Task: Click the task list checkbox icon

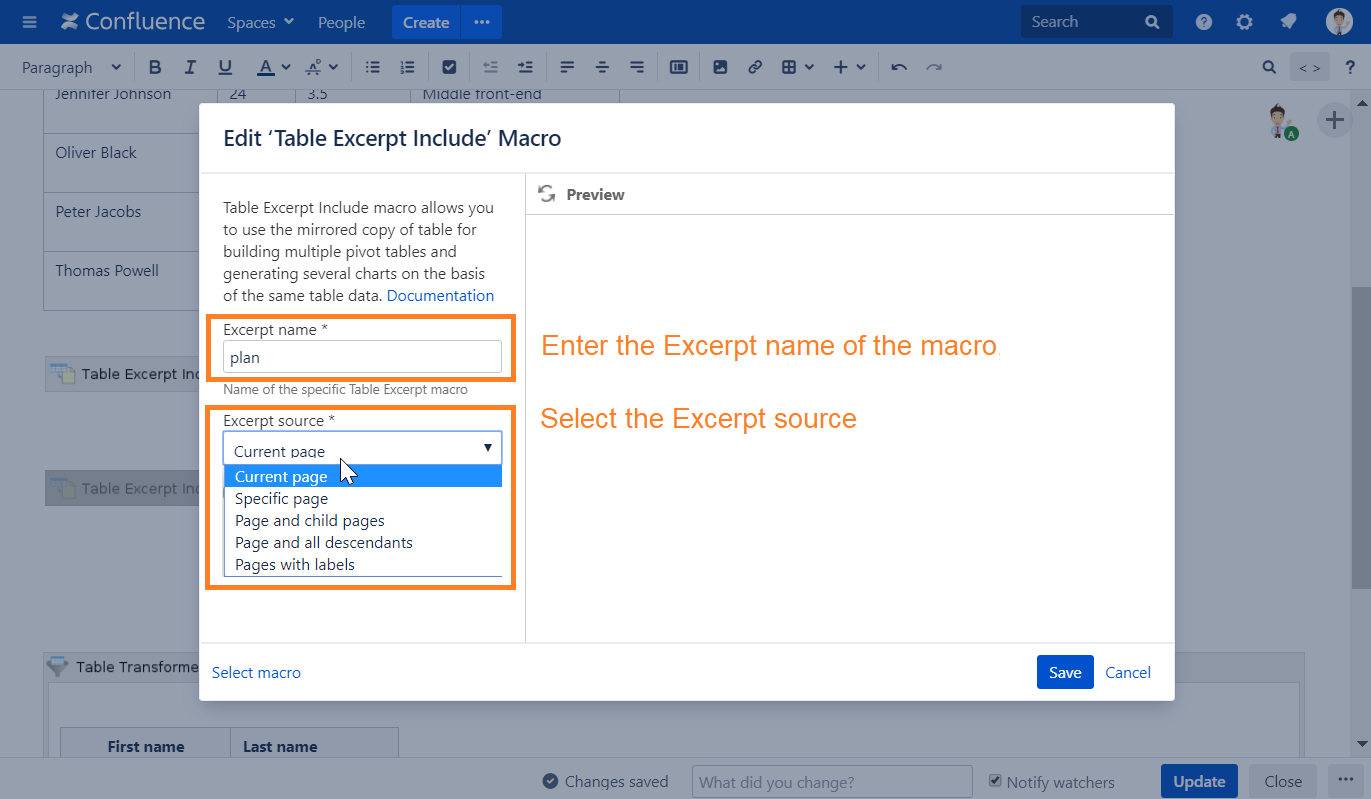Action: tap(449, 67)
